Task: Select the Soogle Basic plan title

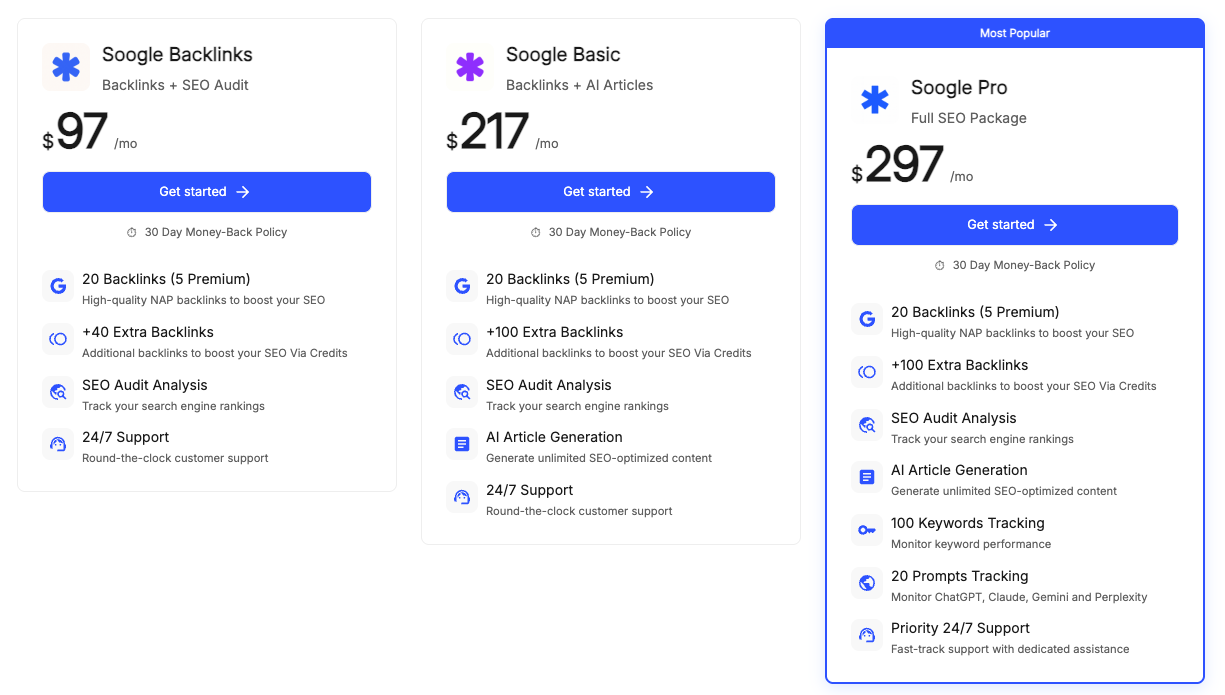Action: tap(562, 55)
